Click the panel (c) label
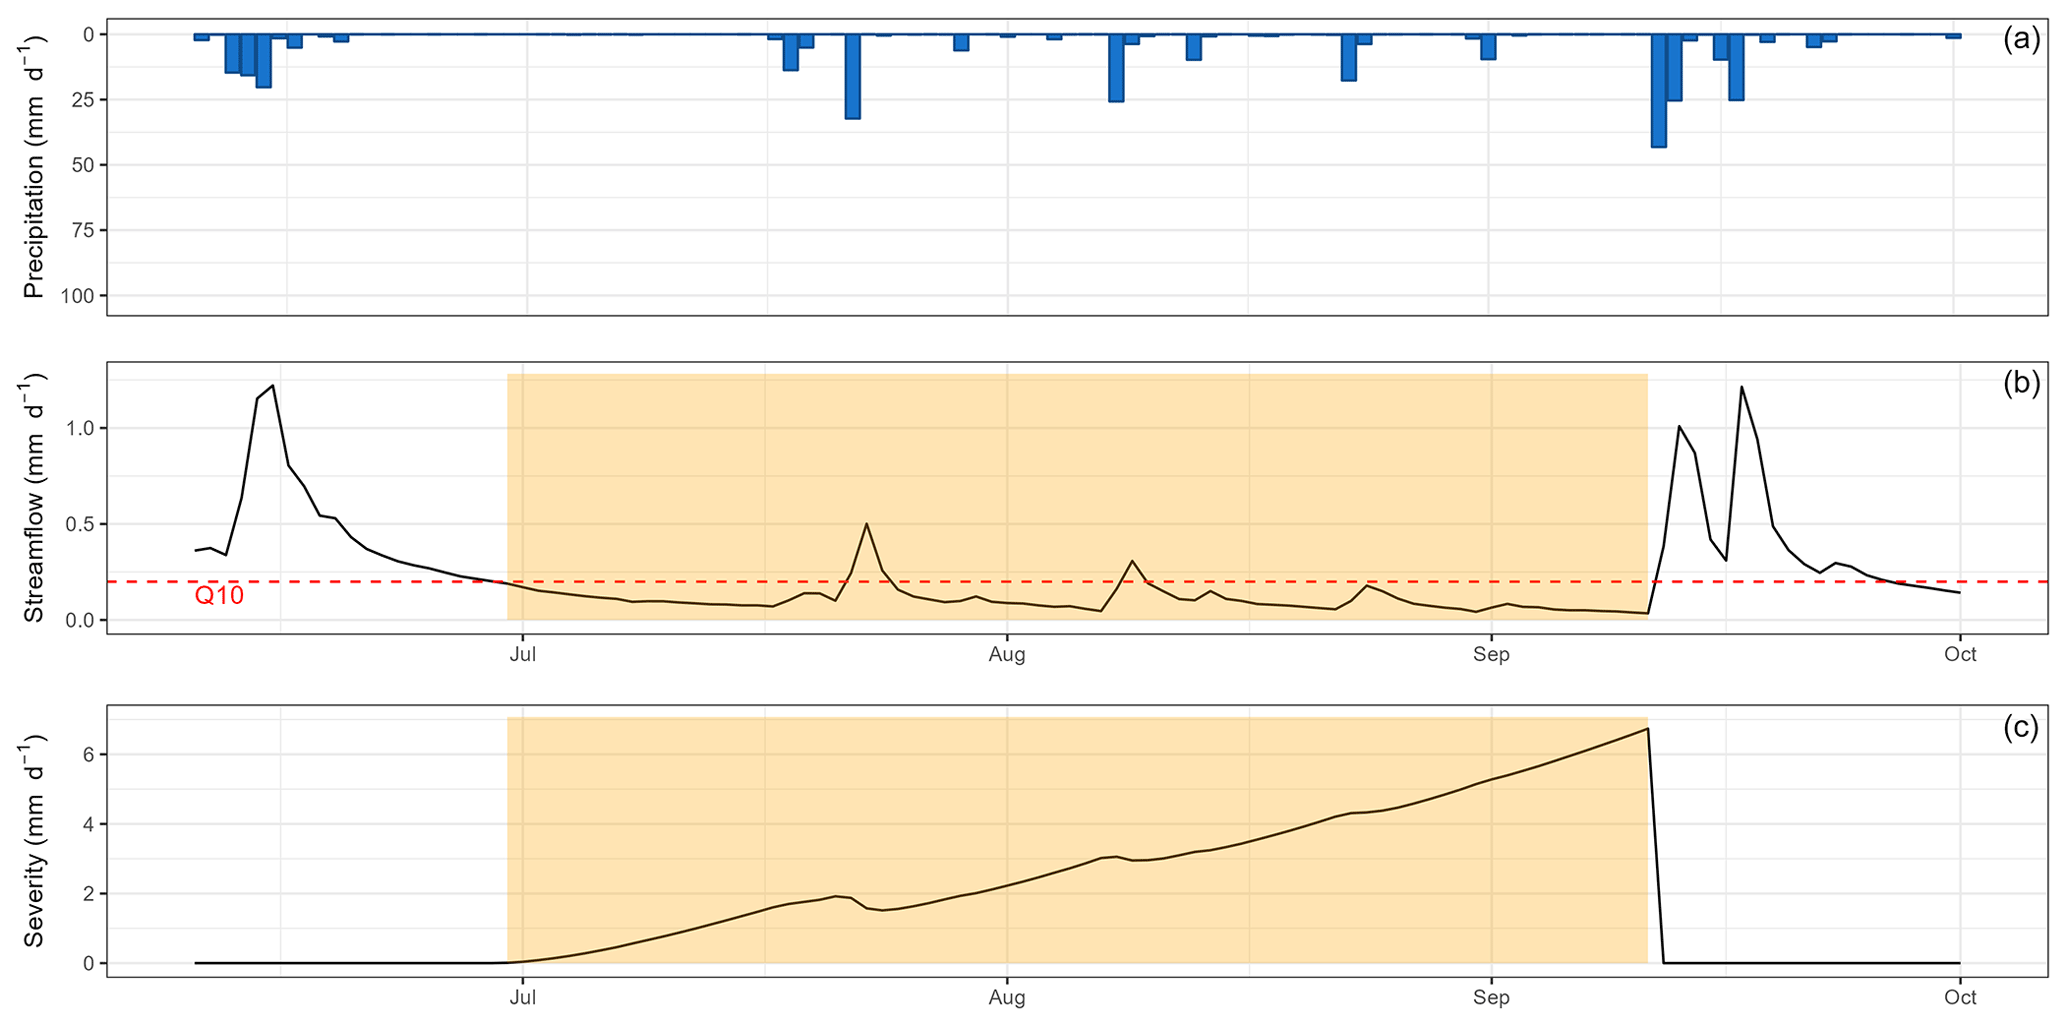 point(2020,728)
